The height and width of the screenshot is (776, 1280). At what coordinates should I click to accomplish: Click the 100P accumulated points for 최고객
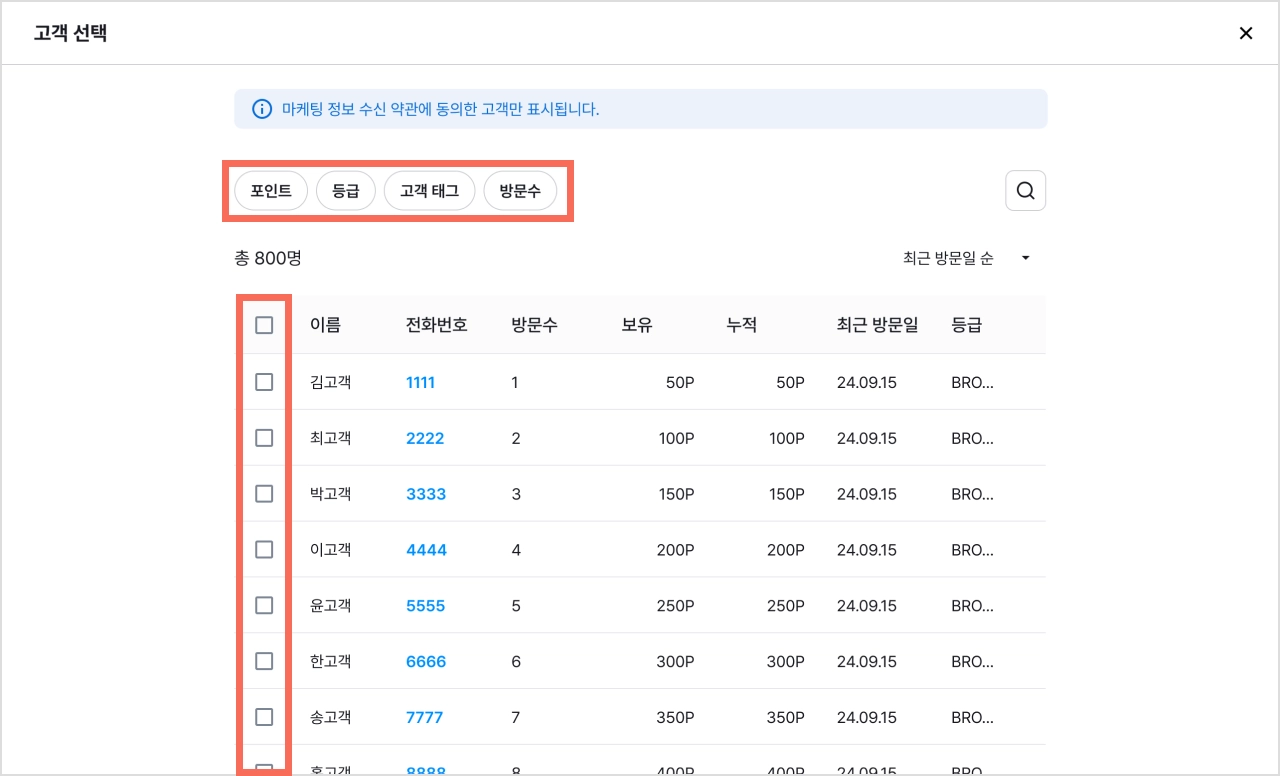[x=787, y=438]
